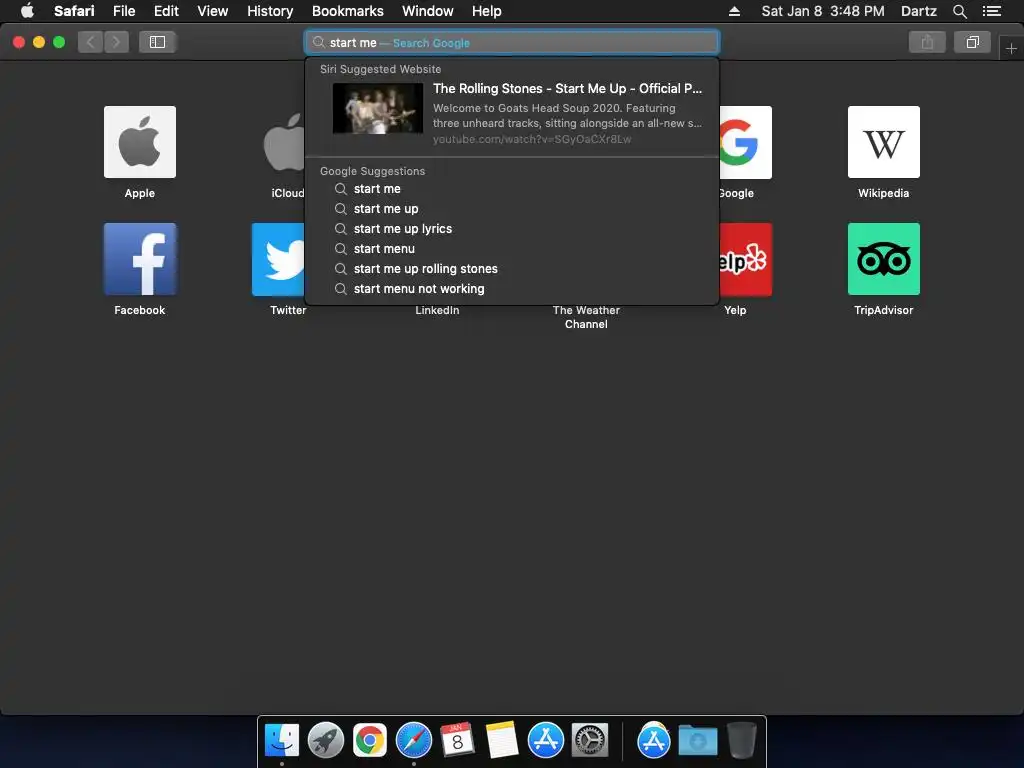The width and height of the screenshot is (1024, 768).
Task: Click Safari compass icon in the Dock
Action: pos(414,740)
